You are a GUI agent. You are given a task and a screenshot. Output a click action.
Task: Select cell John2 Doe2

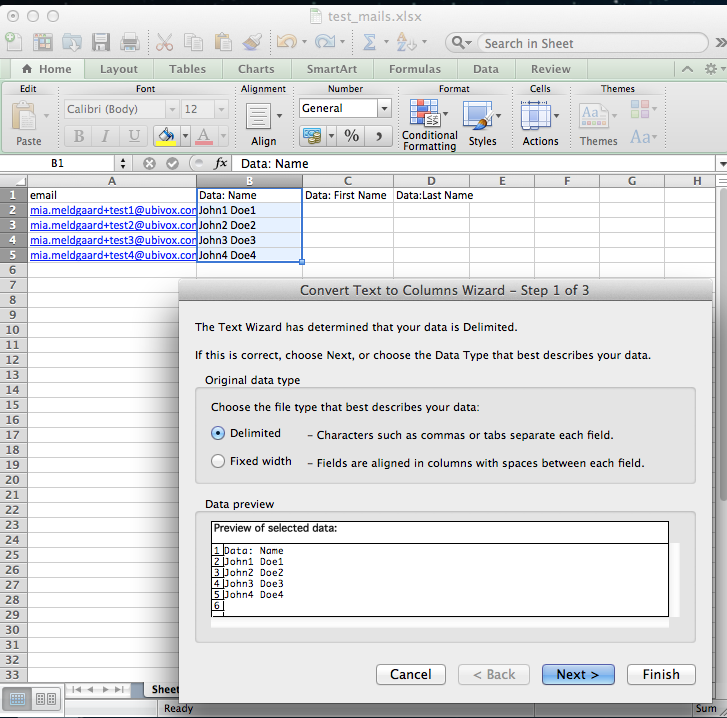pos(249,225)
